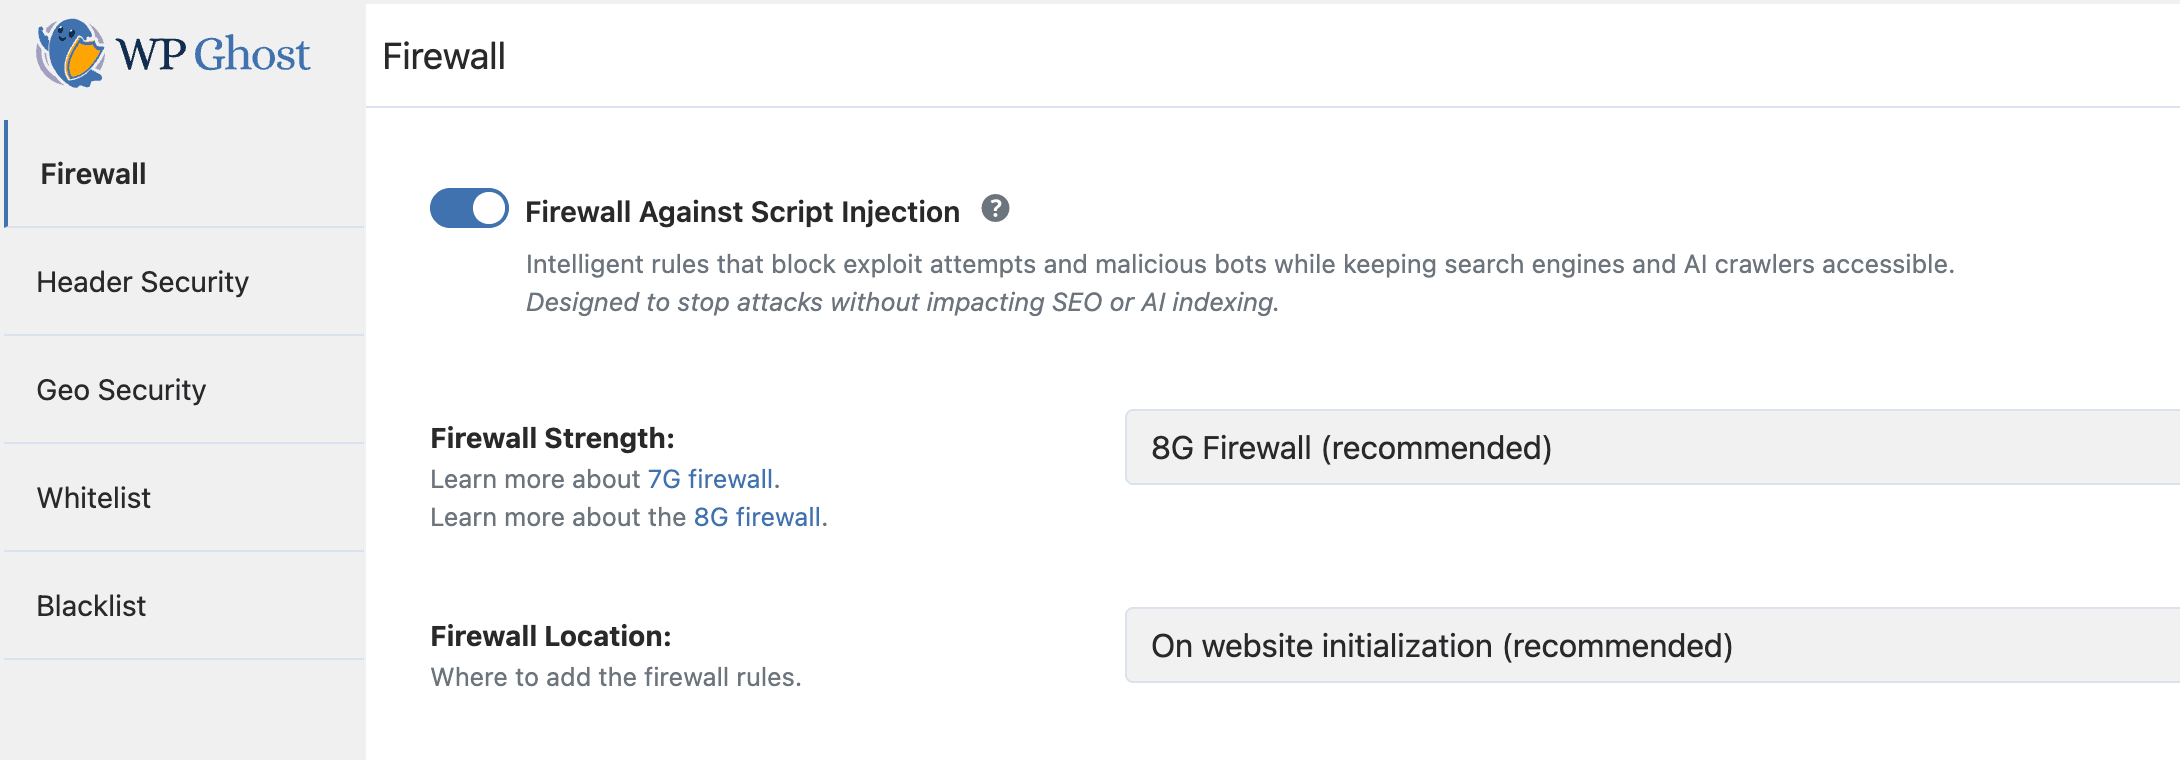Click the Firewall Against Script Injection label
The height and width of the screenshot is (760, 2180).
(742, 212)
